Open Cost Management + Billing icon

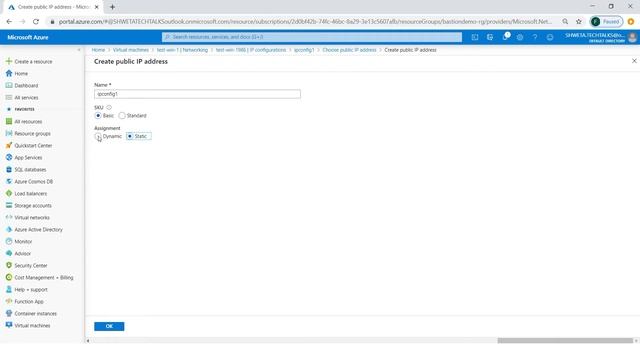point(9,277)
